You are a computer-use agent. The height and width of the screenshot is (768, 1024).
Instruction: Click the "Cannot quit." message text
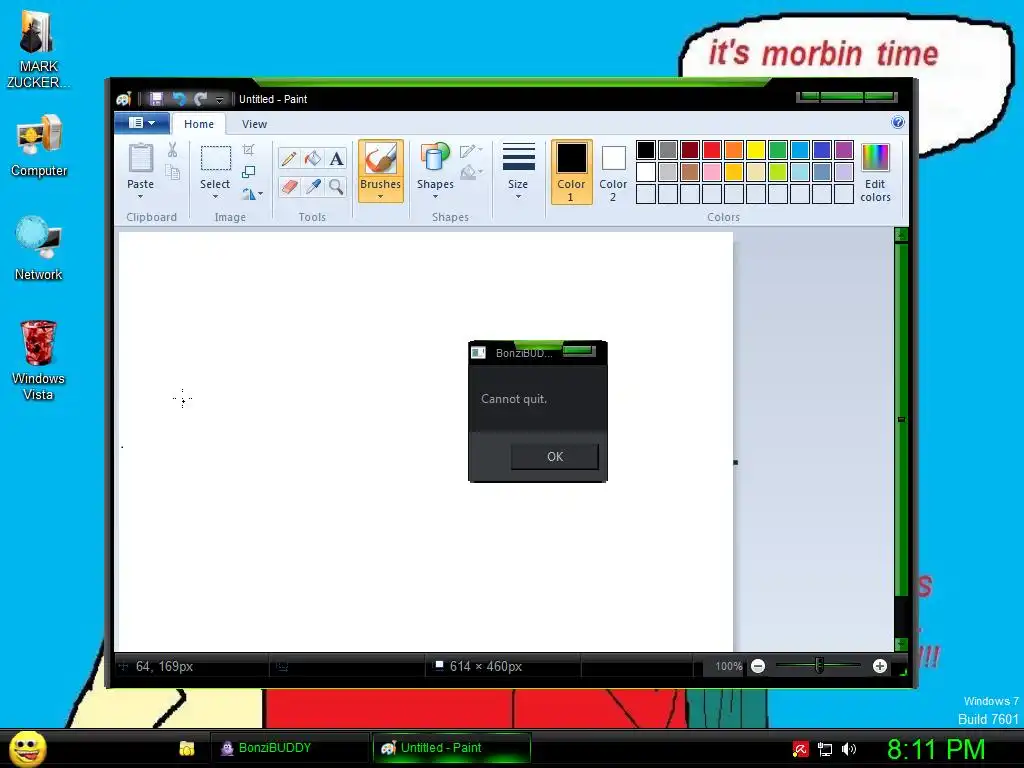click(x=514, y=398)
